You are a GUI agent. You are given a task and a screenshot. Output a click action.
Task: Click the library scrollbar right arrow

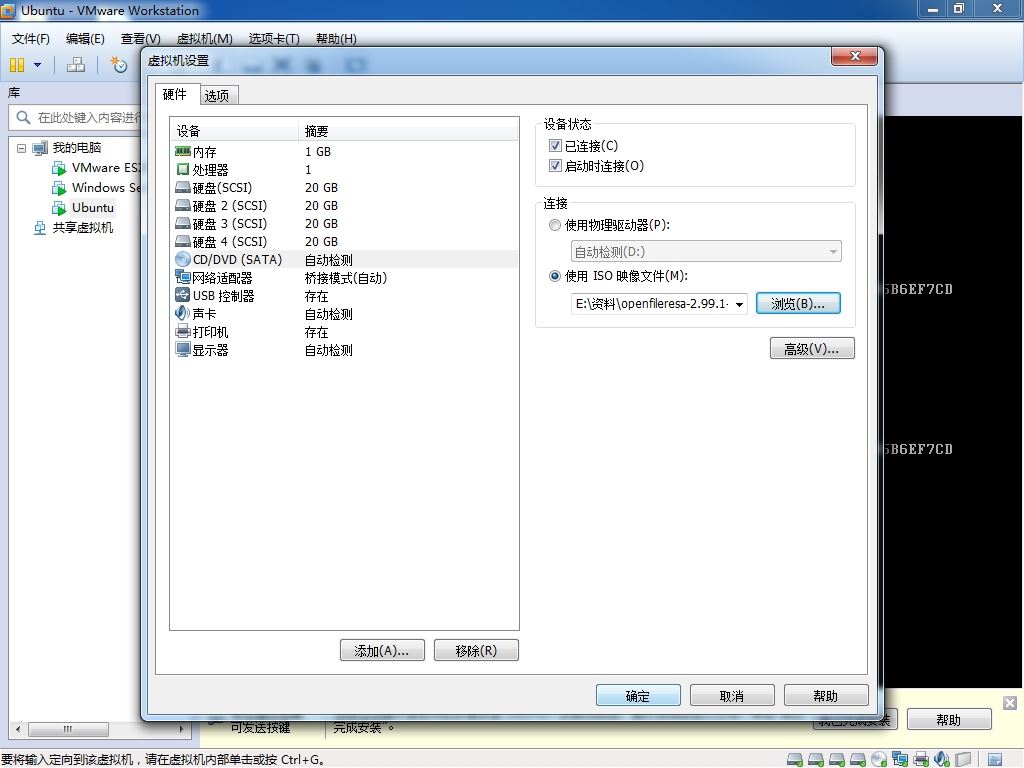(x=182, y=729)
